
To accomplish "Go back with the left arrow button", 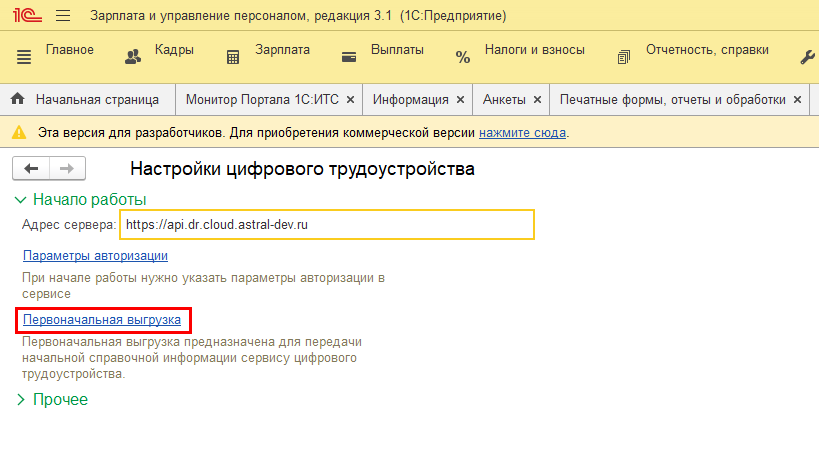I will click(x=32, y=168).
